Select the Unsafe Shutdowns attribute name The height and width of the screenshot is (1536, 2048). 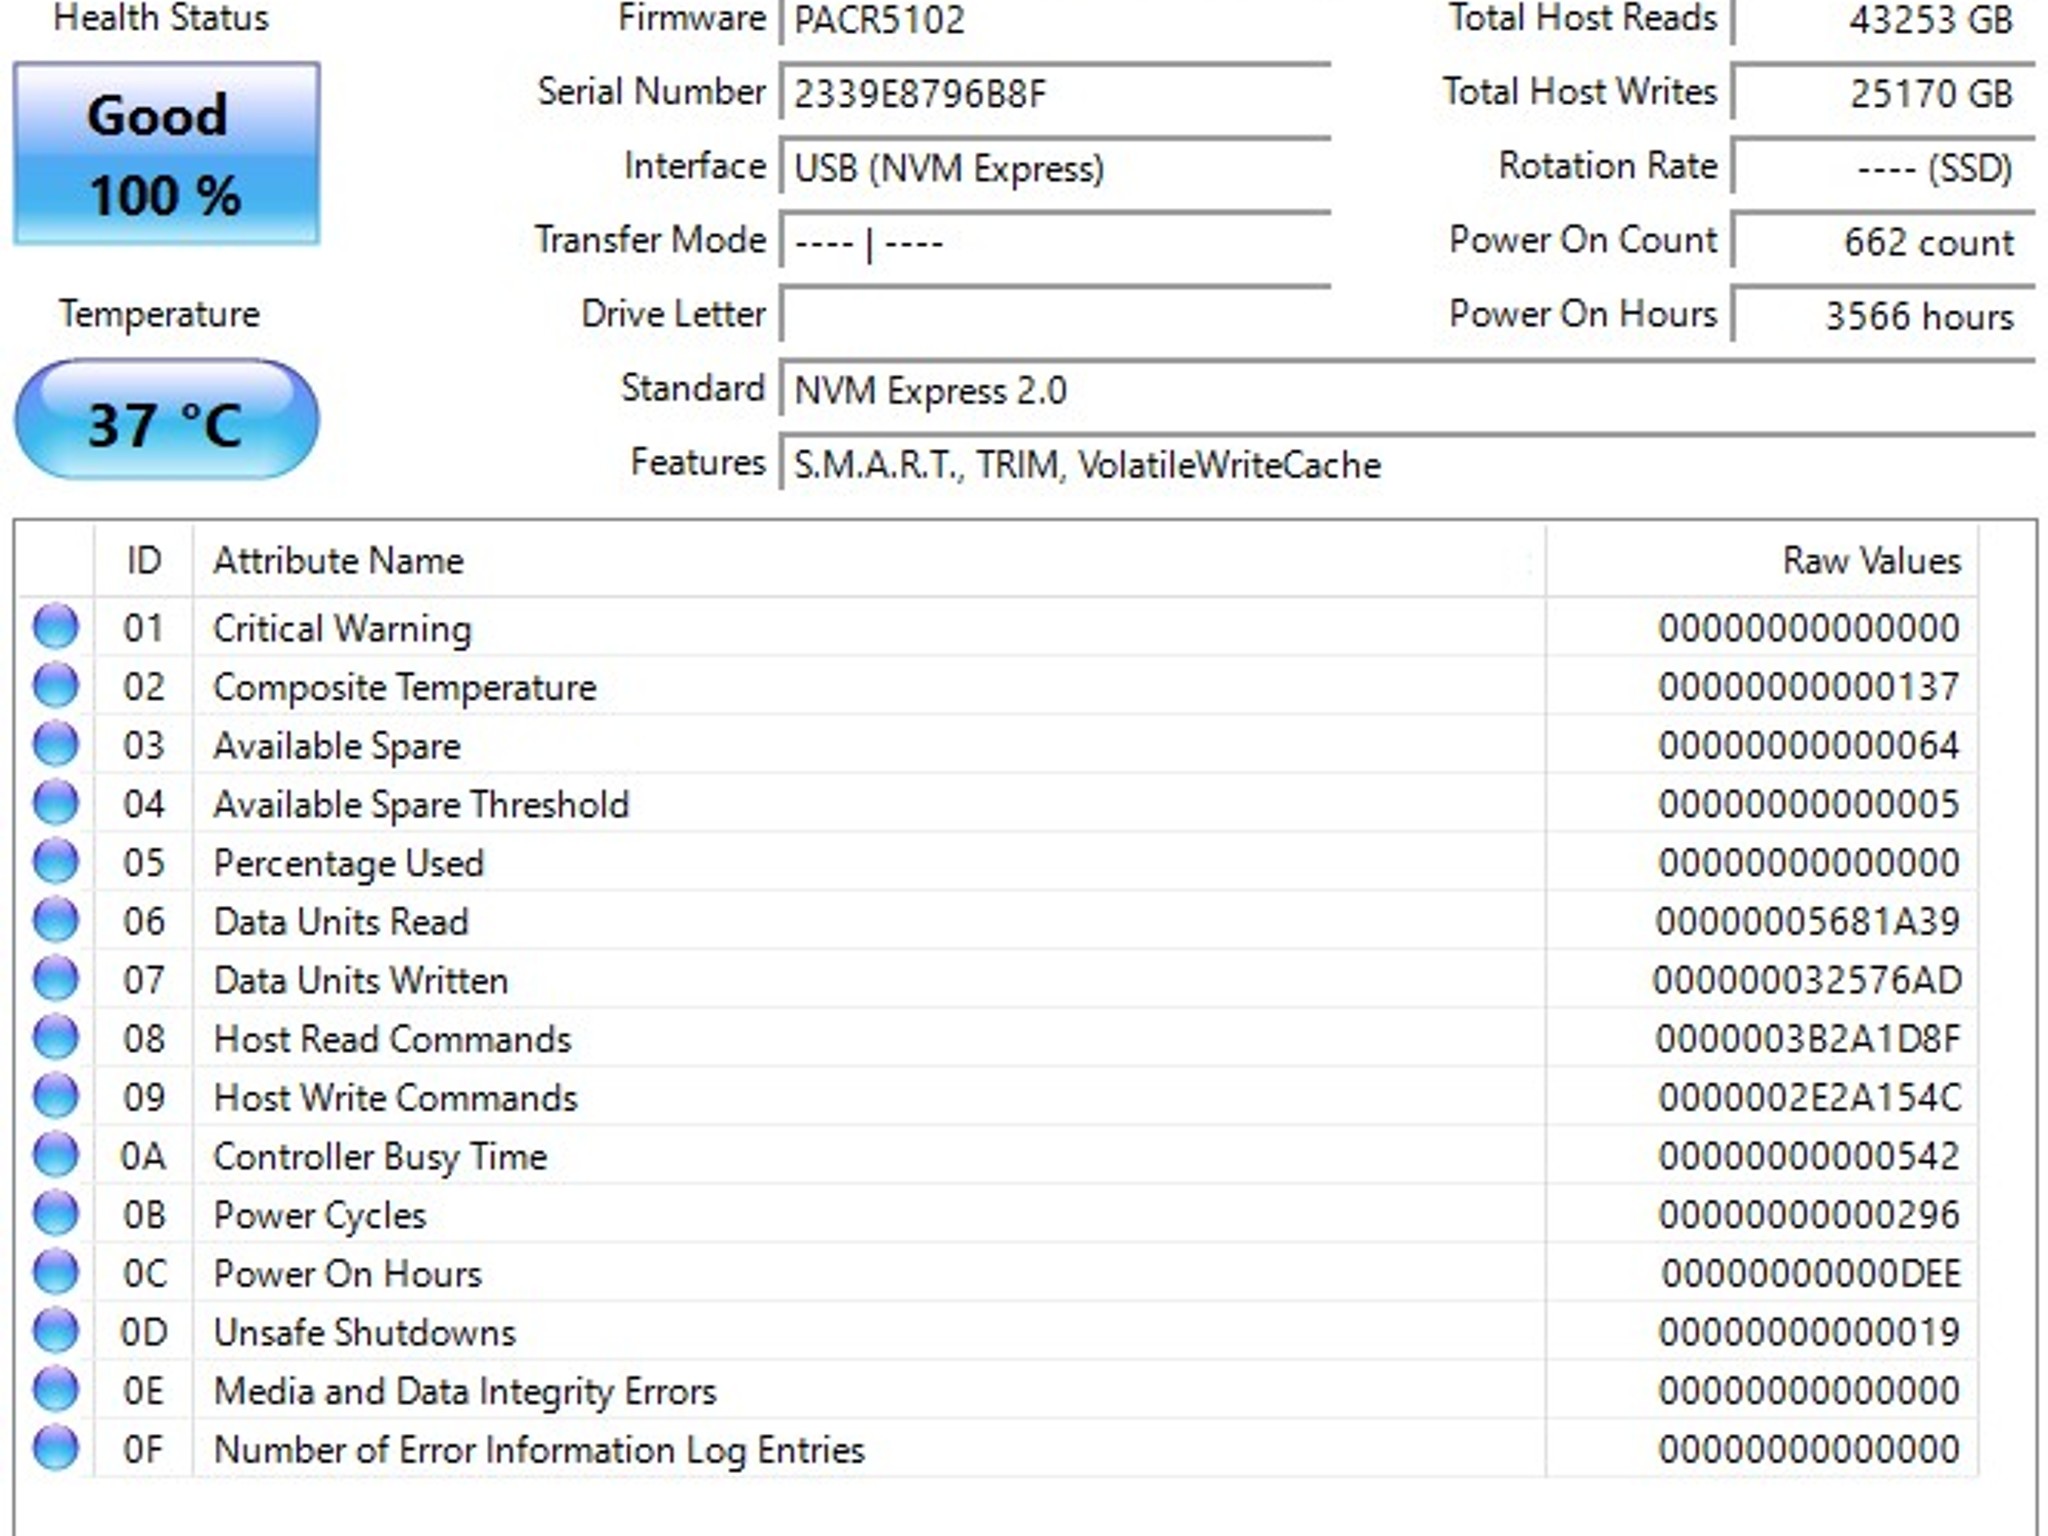tap(365, 1332)
